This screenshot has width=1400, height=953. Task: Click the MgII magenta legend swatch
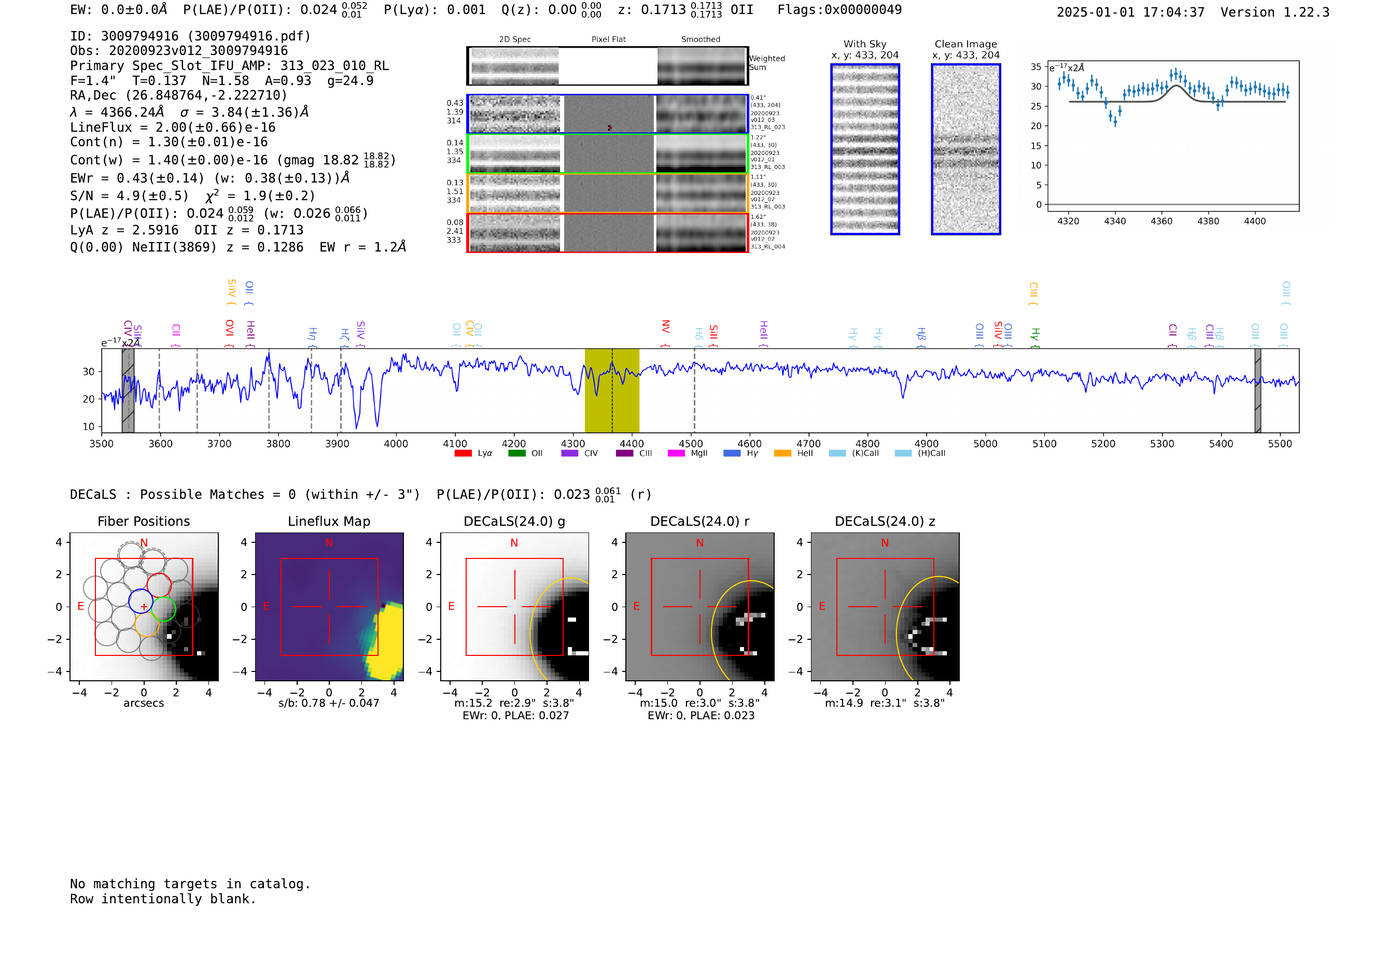(x=676, y=453)
